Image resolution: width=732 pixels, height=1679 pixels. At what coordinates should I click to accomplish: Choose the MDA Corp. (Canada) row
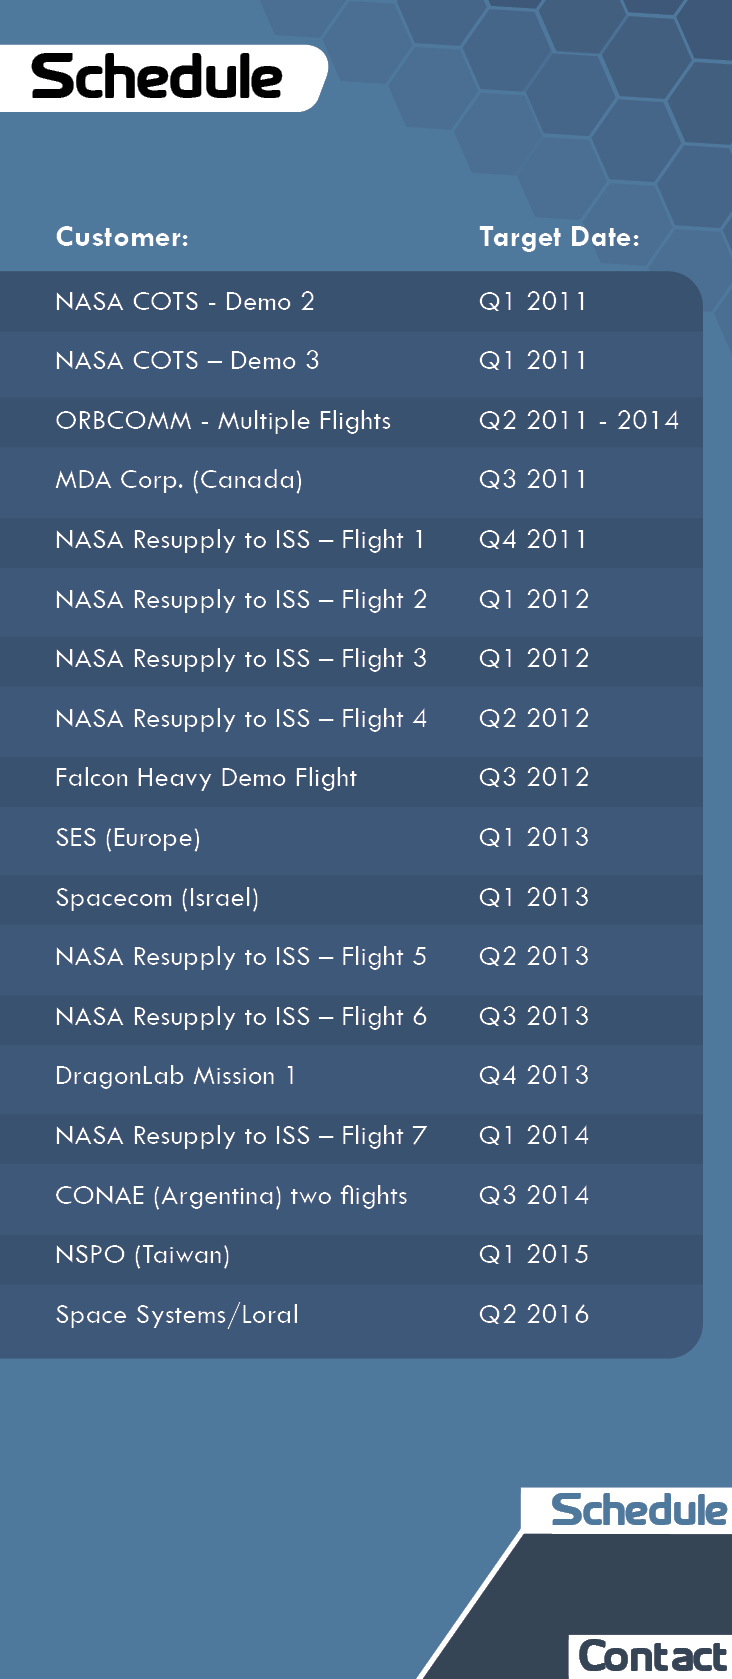click(351, 480)
